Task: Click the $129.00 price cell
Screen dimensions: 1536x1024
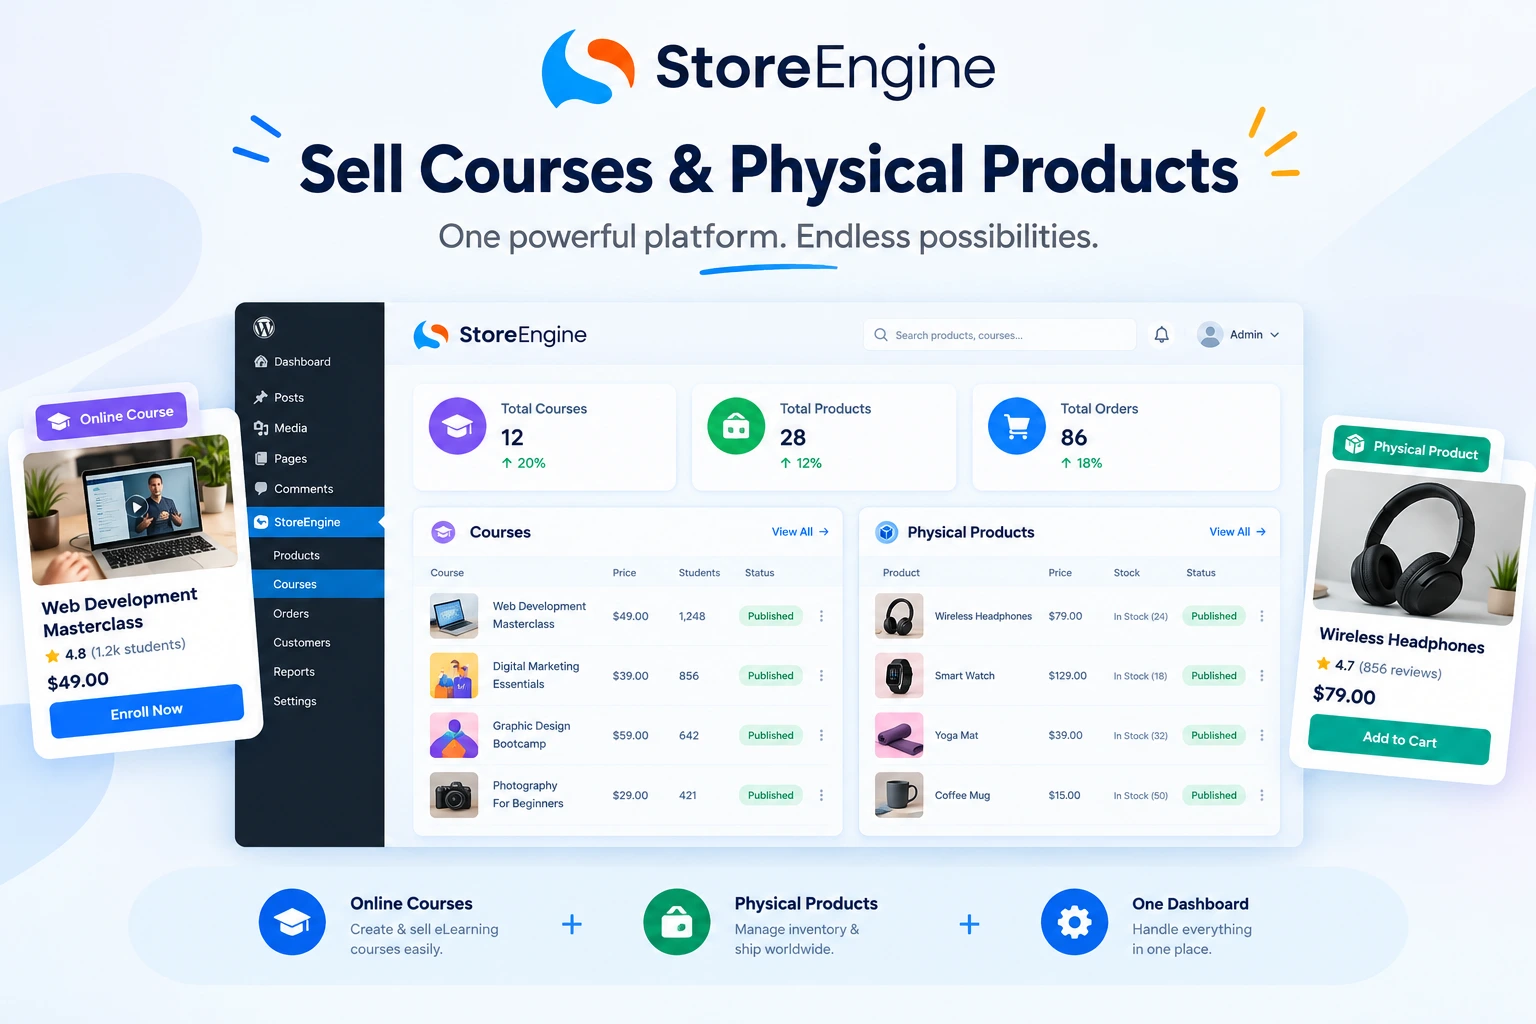Action: pyautogui.click(x=1067, y=676)
